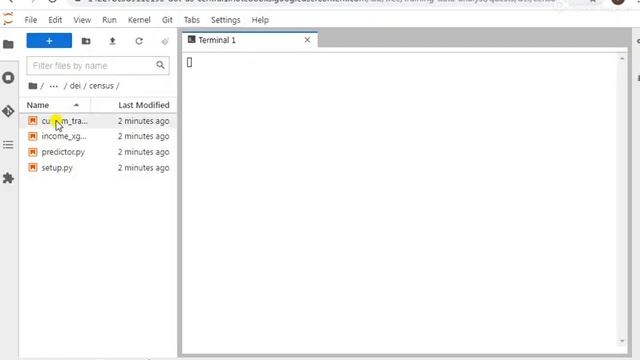Focus the Filter files by name field

coord(98,66)
